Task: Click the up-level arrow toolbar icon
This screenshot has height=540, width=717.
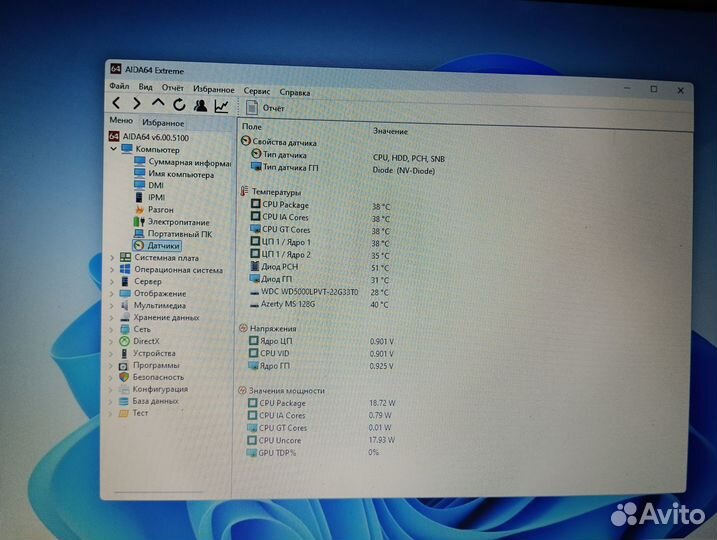Action: pos(158,102)
